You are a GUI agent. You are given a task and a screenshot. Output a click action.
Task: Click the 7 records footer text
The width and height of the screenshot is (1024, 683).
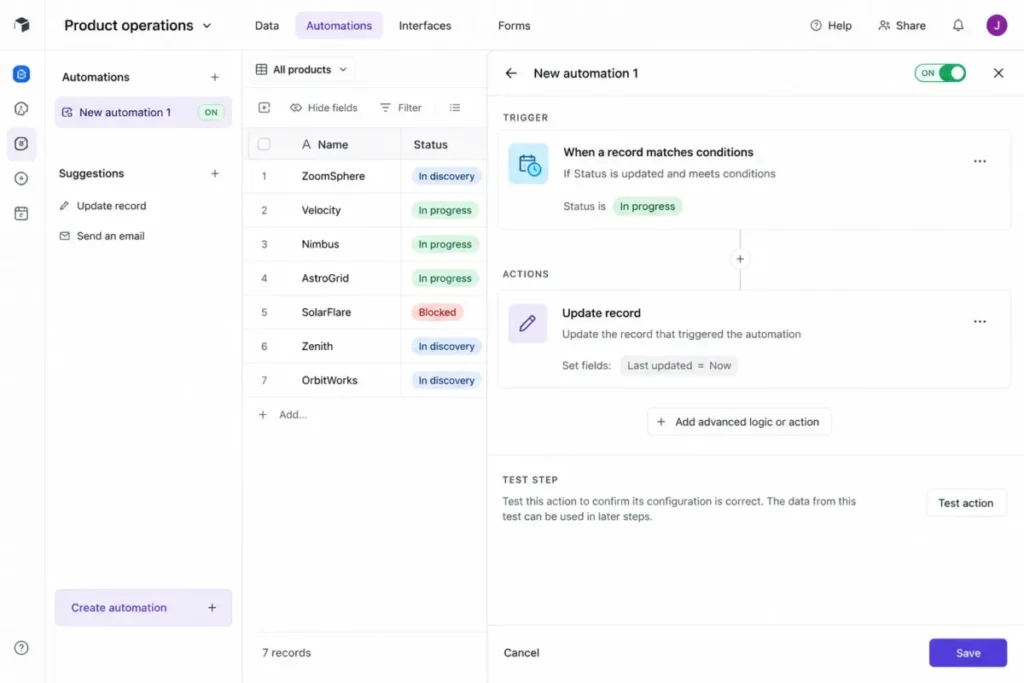click(286, 652)
